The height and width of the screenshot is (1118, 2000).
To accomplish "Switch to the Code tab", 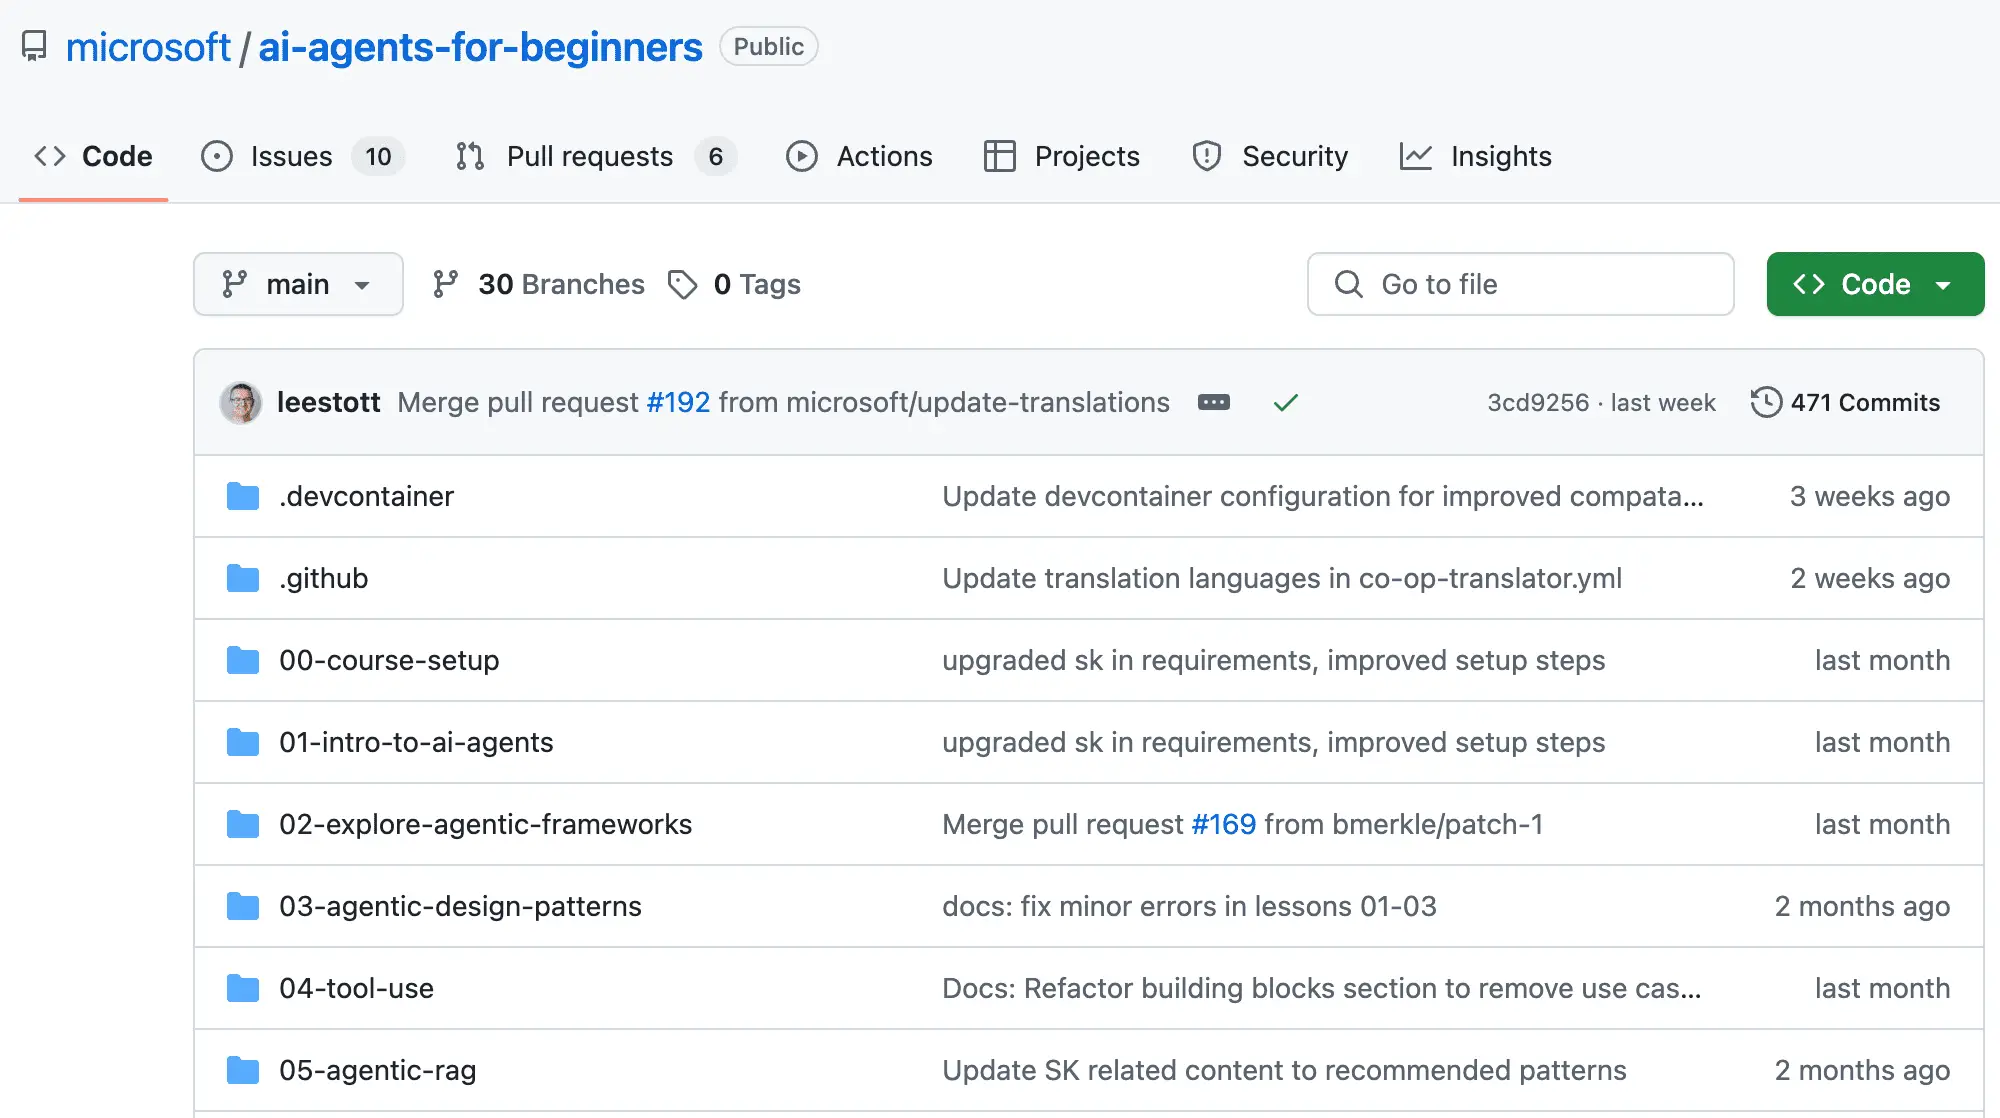I will click(x=93, y=156).
